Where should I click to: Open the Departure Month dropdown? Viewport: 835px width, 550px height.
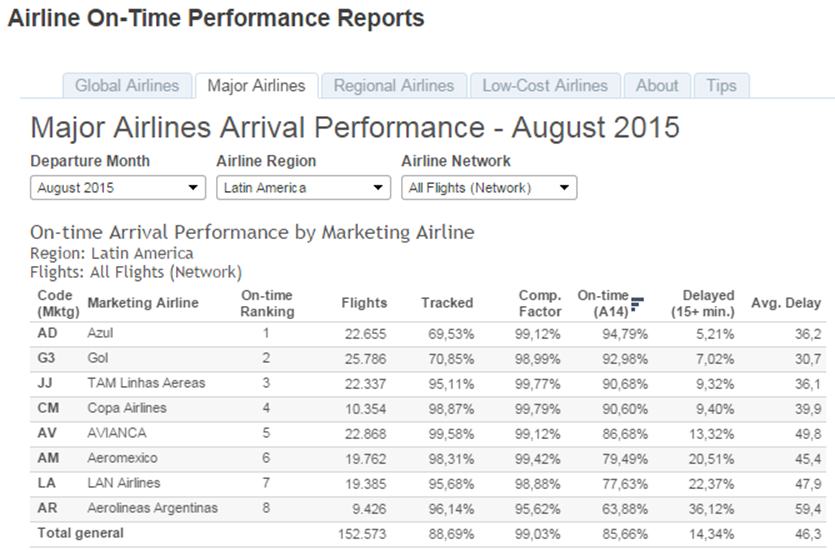118,188
